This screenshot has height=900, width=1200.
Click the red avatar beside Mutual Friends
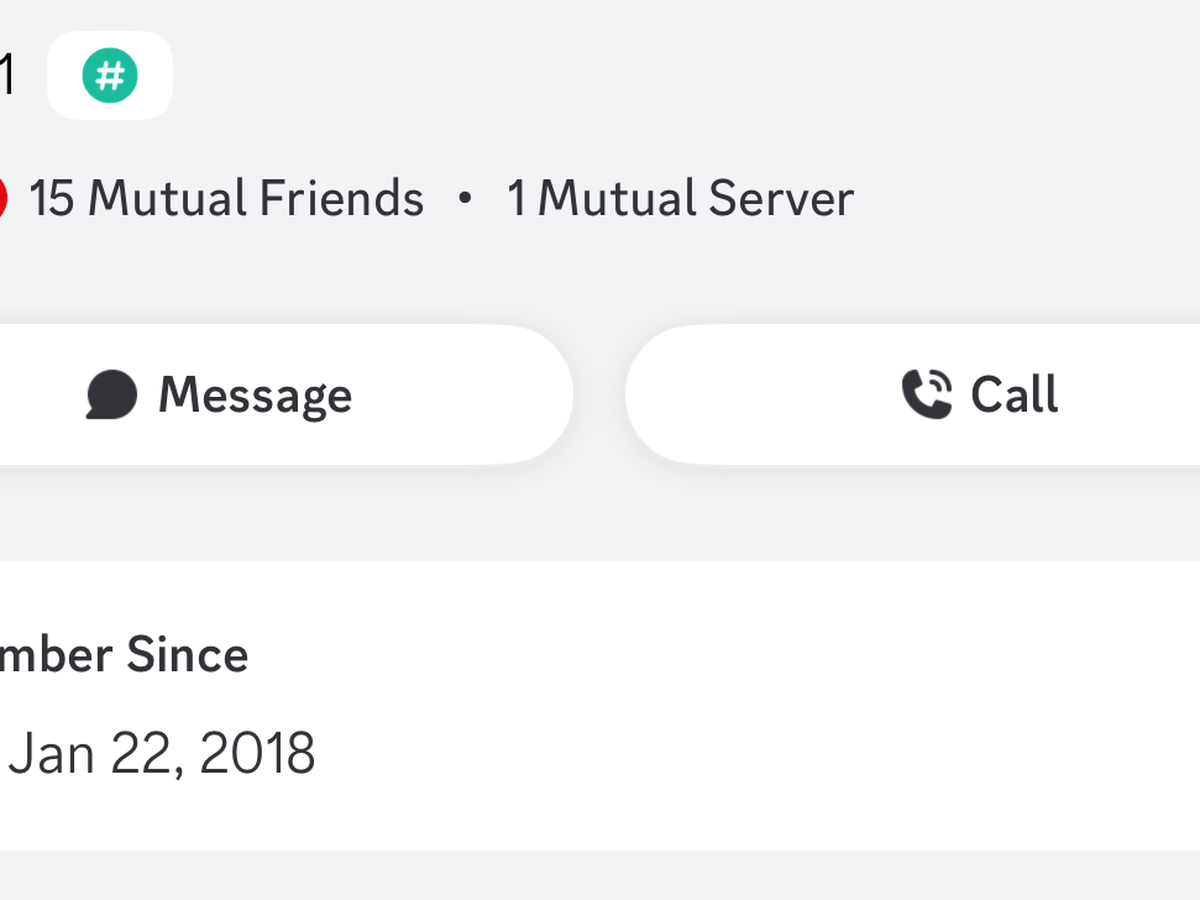[x=2, y=198]
